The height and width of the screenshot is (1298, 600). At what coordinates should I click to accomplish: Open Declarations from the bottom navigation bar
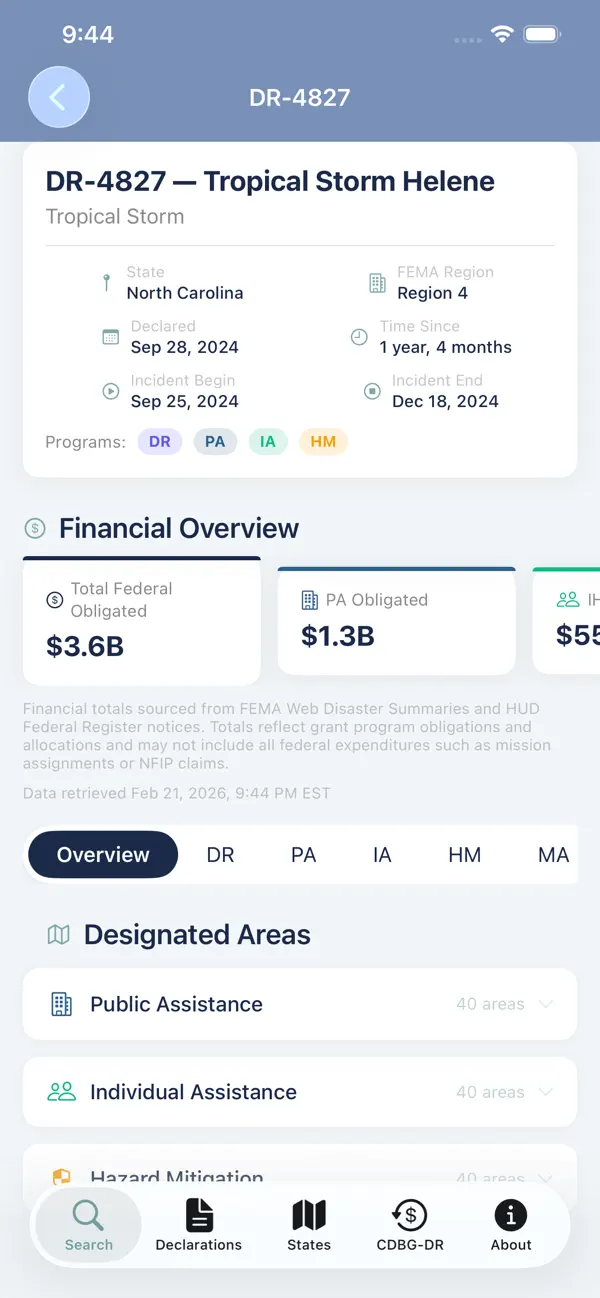198,1216
